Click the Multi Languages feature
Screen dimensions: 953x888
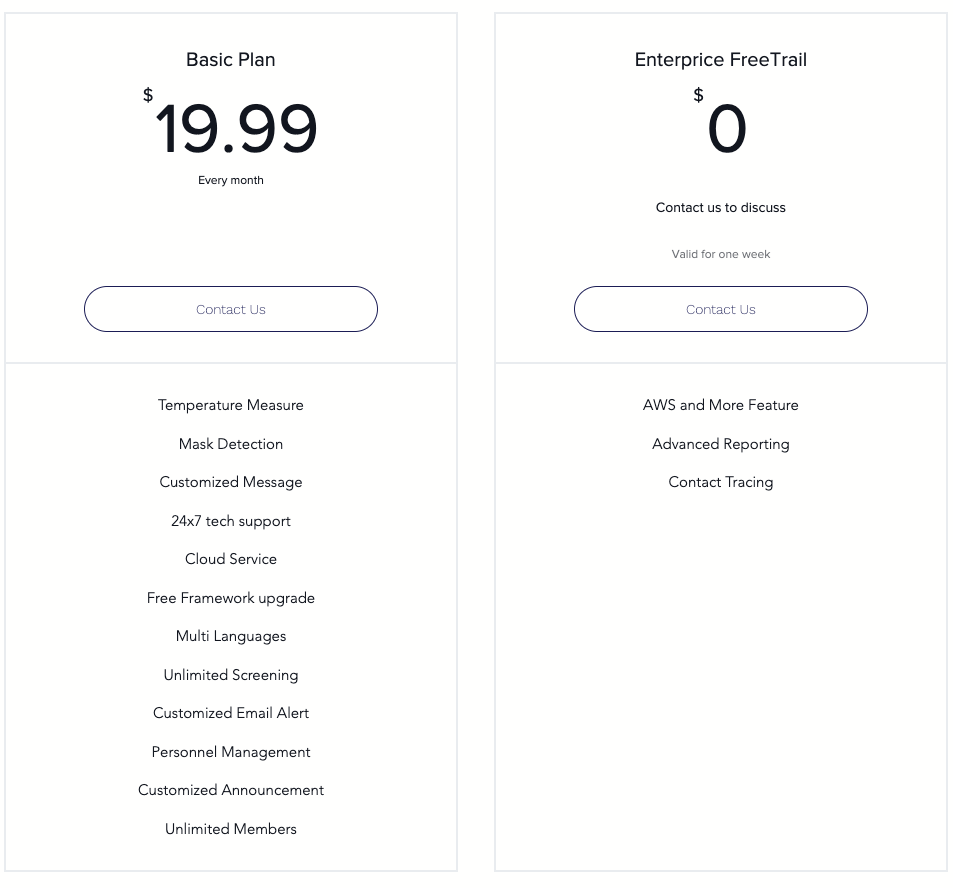point(231,636)
